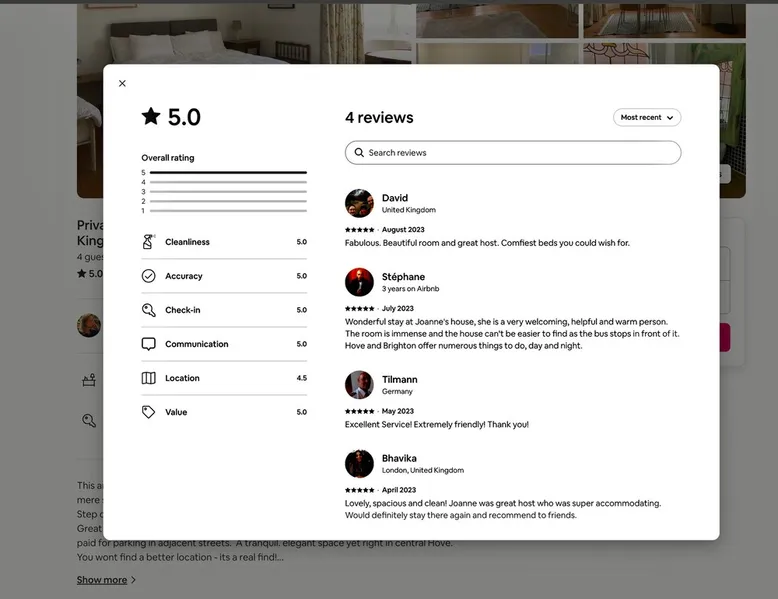This screenshot has width=778, height=599.
Task: Click reviewer name Bhavika
Action: point(399,458)
